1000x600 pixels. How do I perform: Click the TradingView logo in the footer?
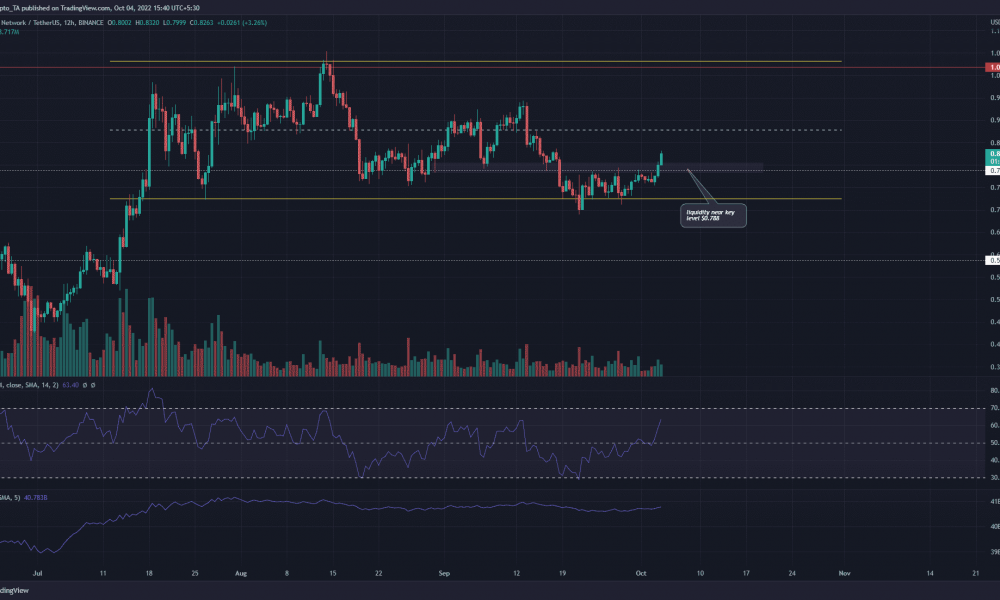(x=14, y=590)
